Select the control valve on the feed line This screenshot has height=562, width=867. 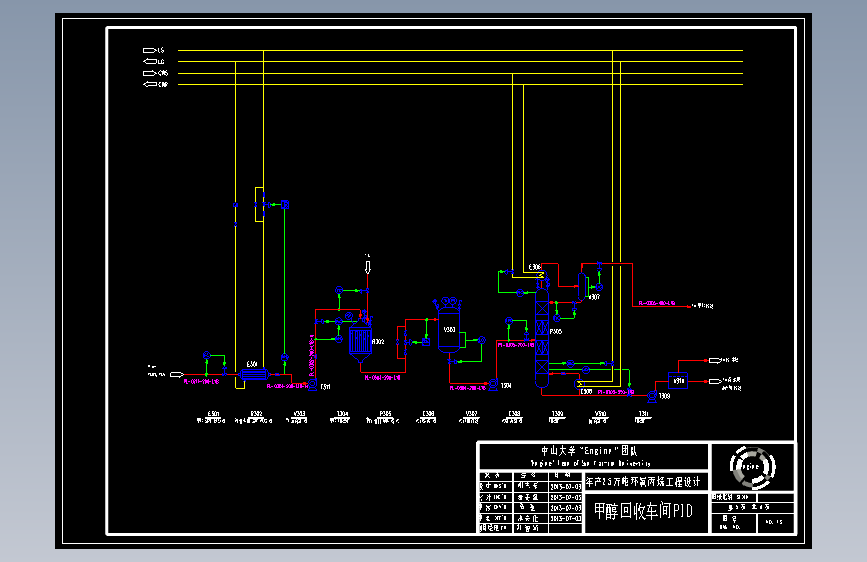coord(224,369)
